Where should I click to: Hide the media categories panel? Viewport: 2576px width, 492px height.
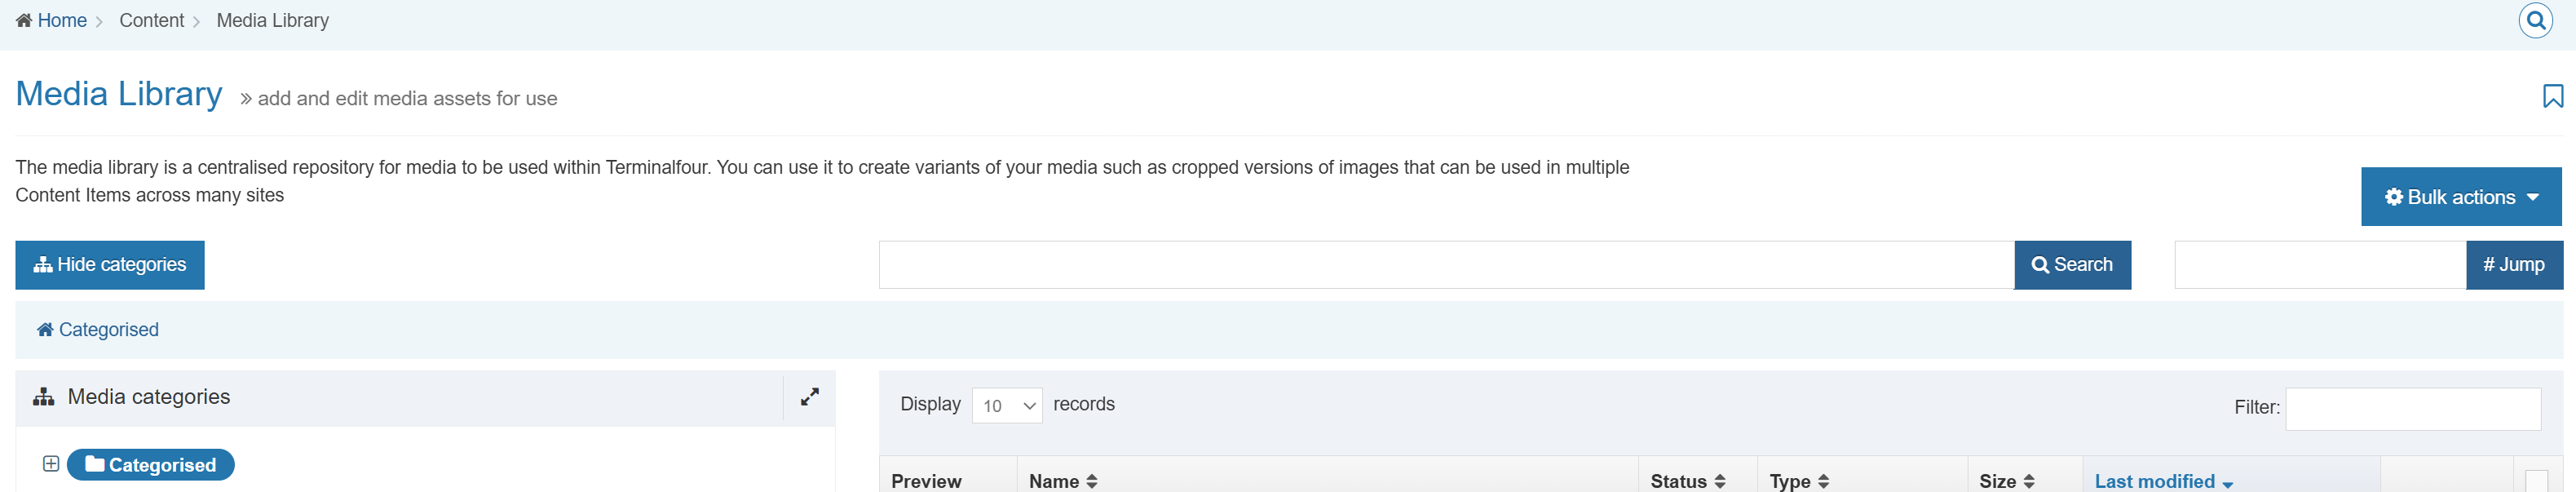click(x=110, y=265)
